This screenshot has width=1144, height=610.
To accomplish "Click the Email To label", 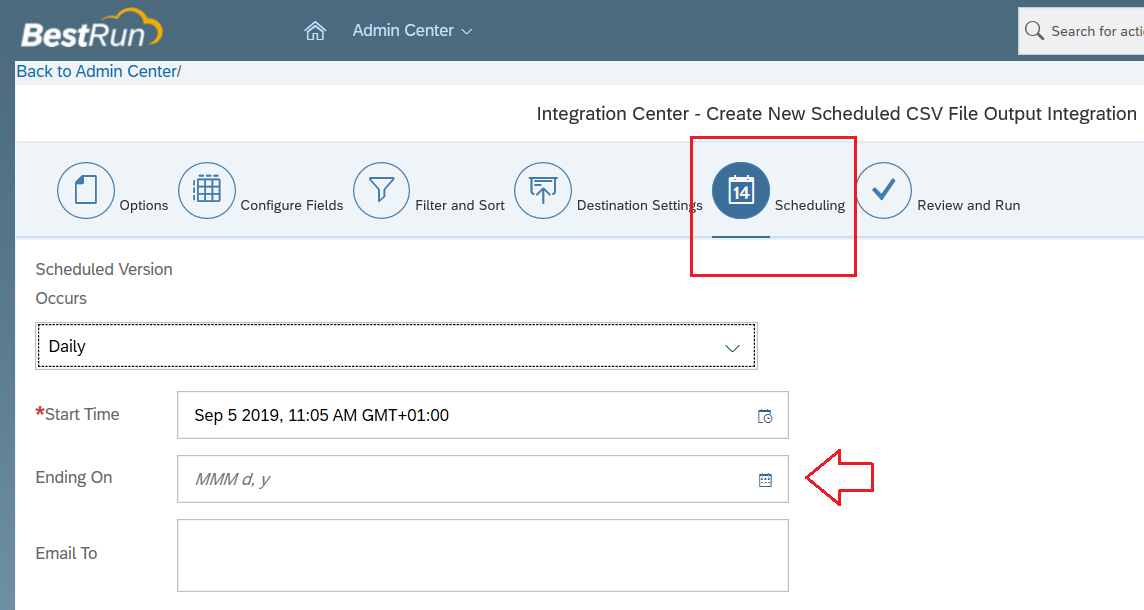I will pos(66,553).
